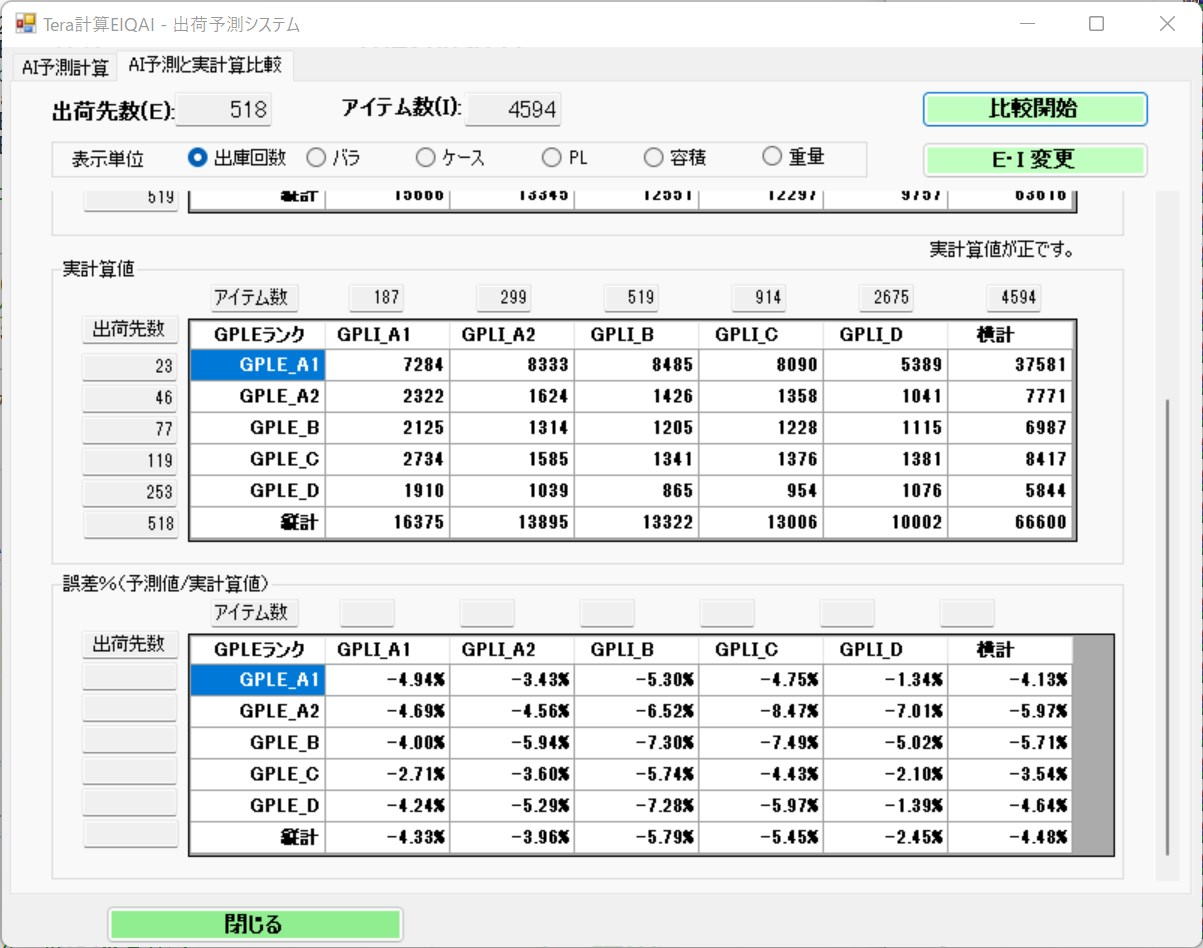Click the overall error cell showing -4.48%
1203x948 pixels.
[x=1010, y=837]
